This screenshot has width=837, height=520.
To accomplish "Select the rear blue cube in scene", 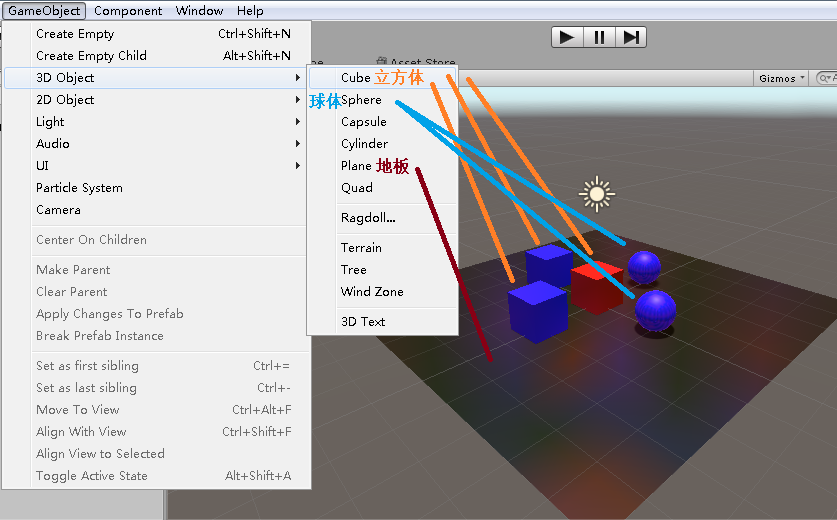I will [549, 265].
